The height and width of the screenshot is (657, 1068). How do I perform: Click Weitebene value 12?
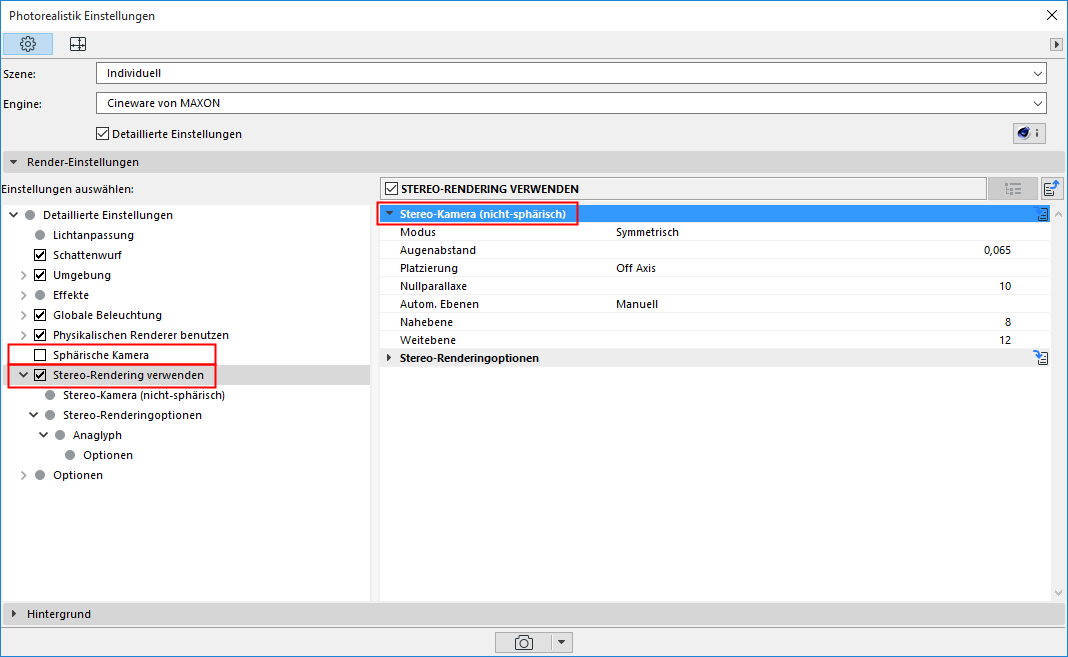(1005, 340)
